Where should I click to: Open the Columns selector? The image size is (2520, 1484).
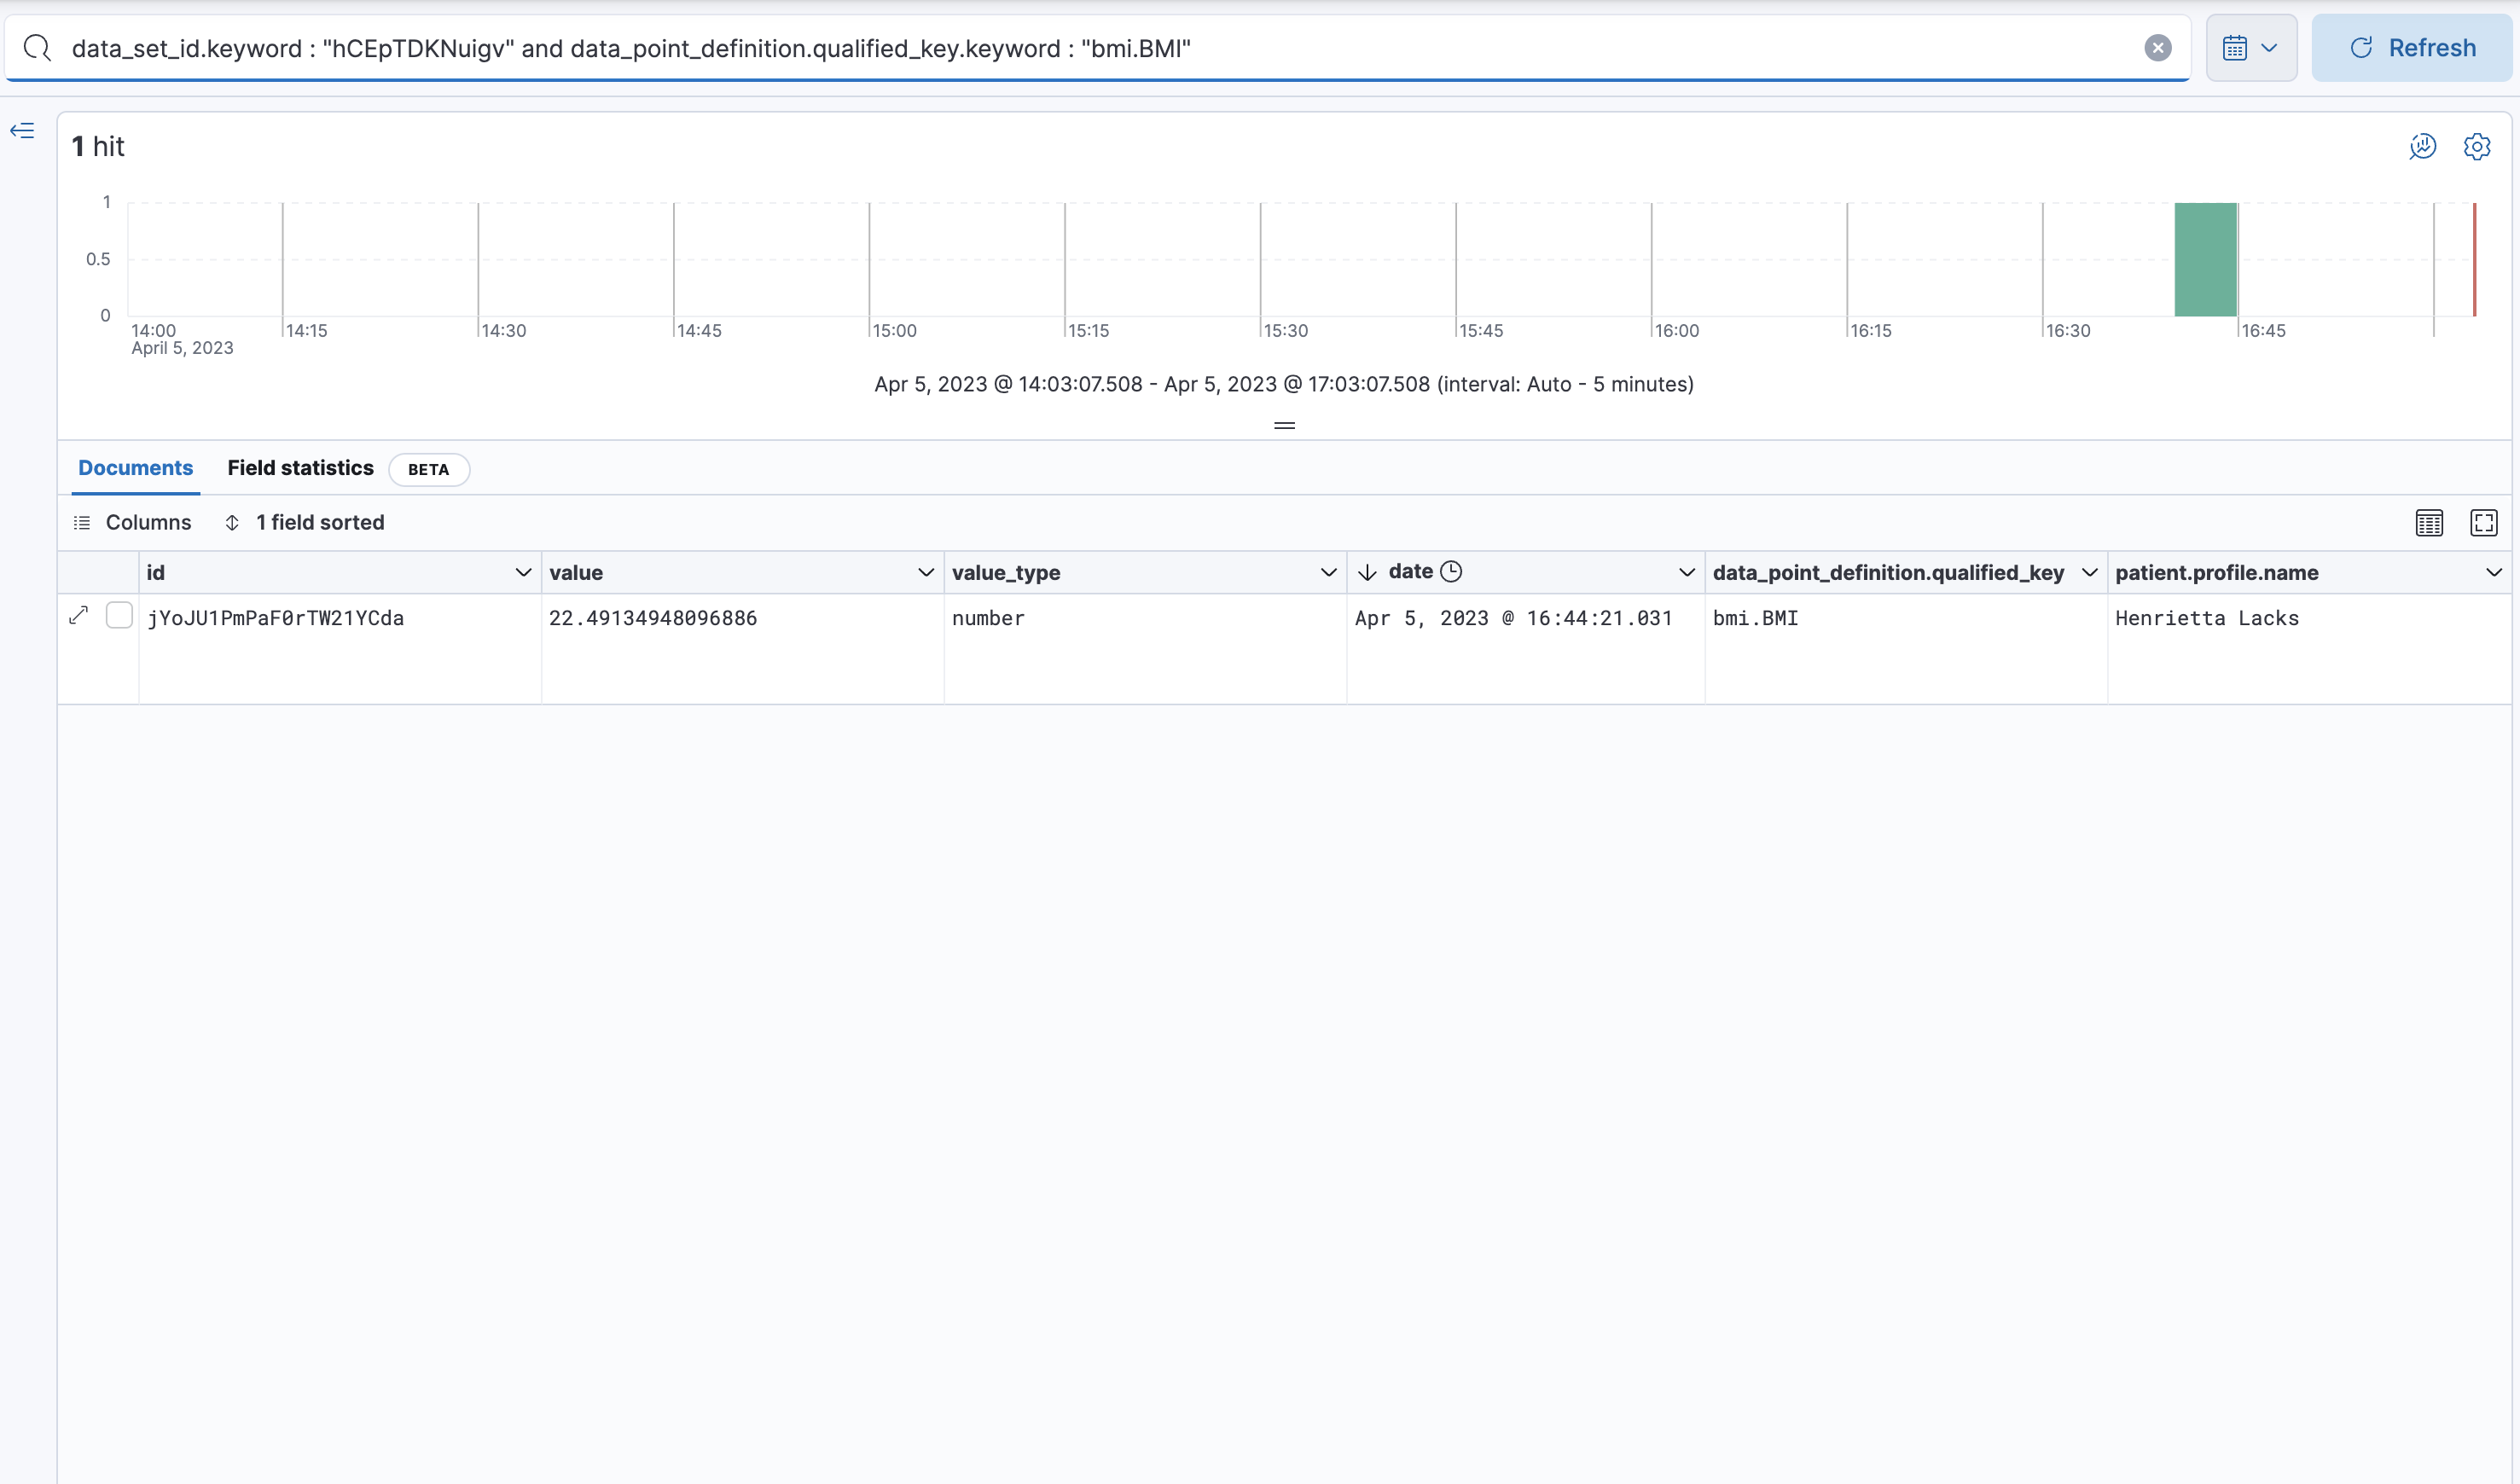[x=133, y=523]
